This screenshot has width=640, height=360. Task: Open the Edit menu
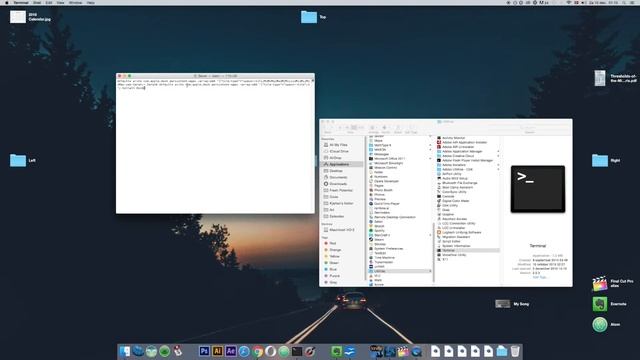(x=49, y=2)
